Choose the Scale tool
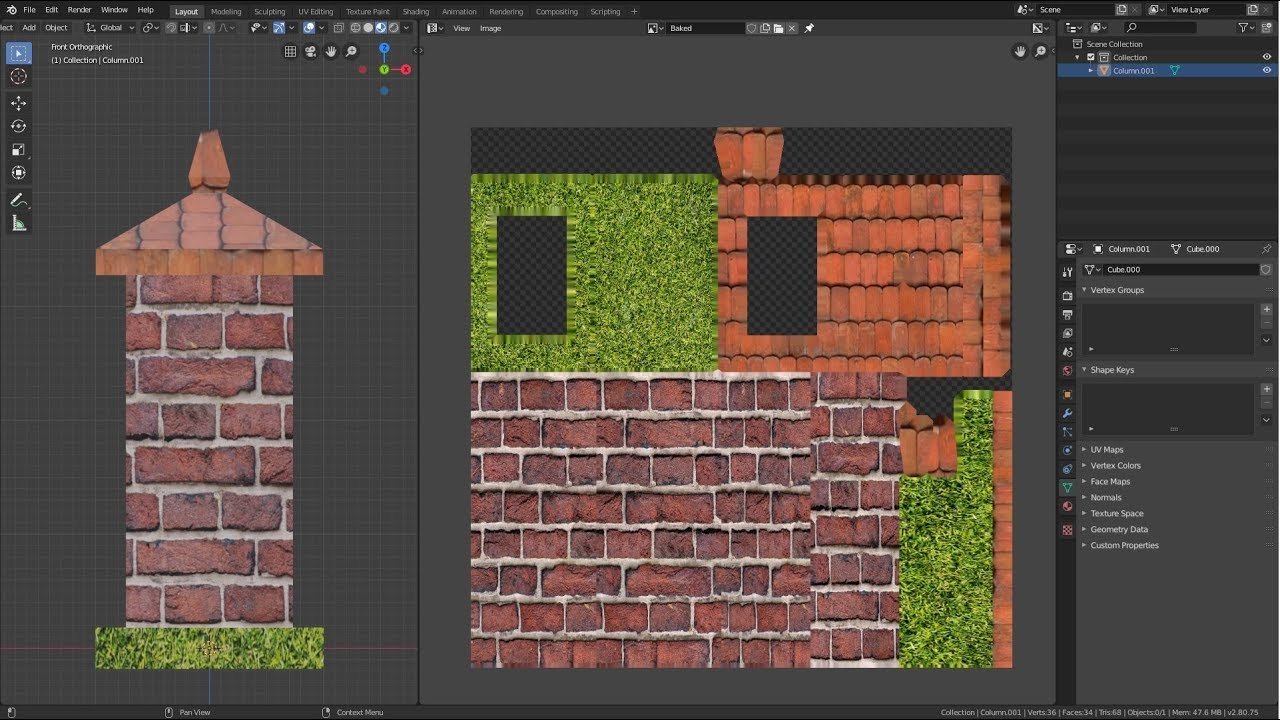Image resolution: width=1280 pixels, height=720 pixels. coord(18,149)
